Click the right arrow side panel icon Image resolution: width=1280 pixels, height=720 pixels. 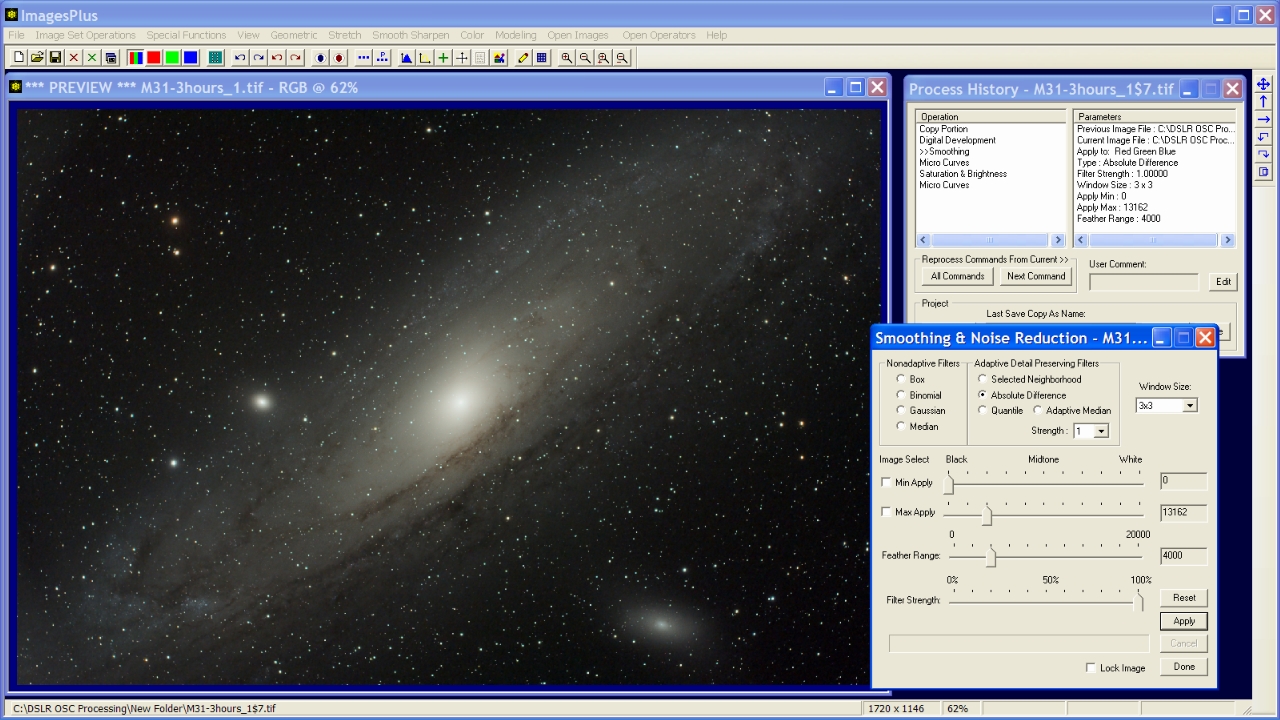point(1263,120)
